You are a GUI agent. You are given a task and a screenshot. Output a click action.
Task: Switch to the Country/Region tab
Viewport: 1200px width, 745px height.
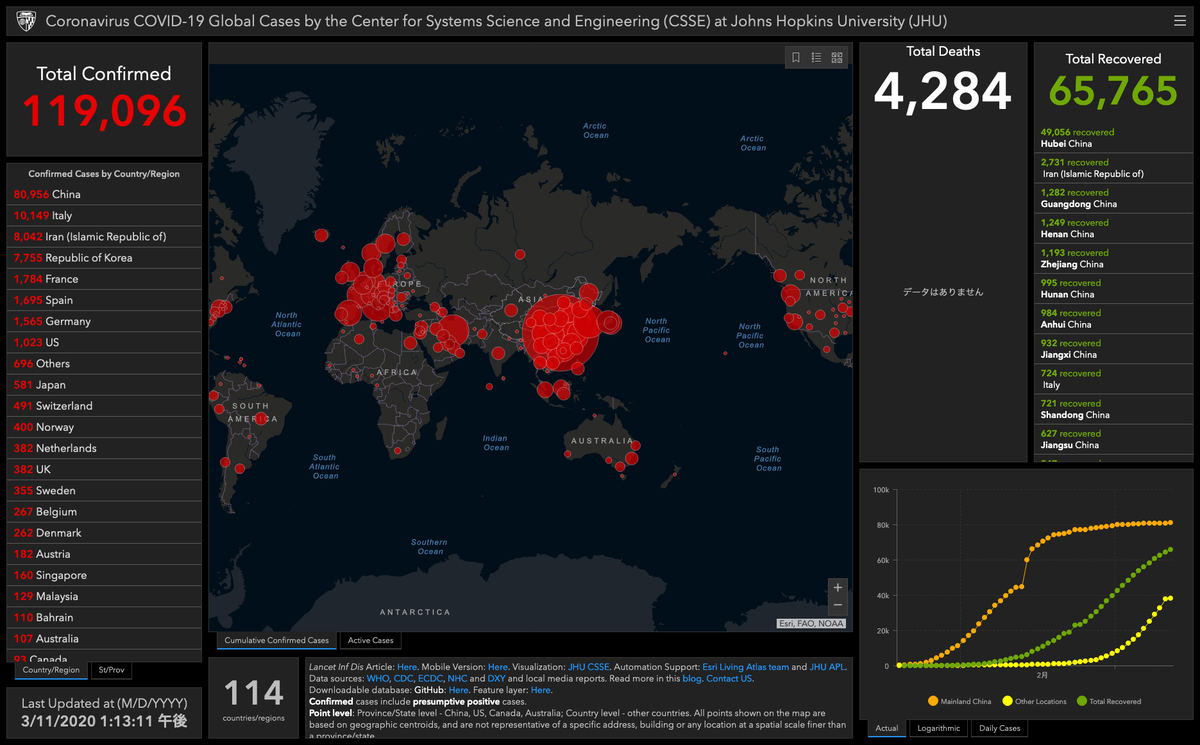50,670
